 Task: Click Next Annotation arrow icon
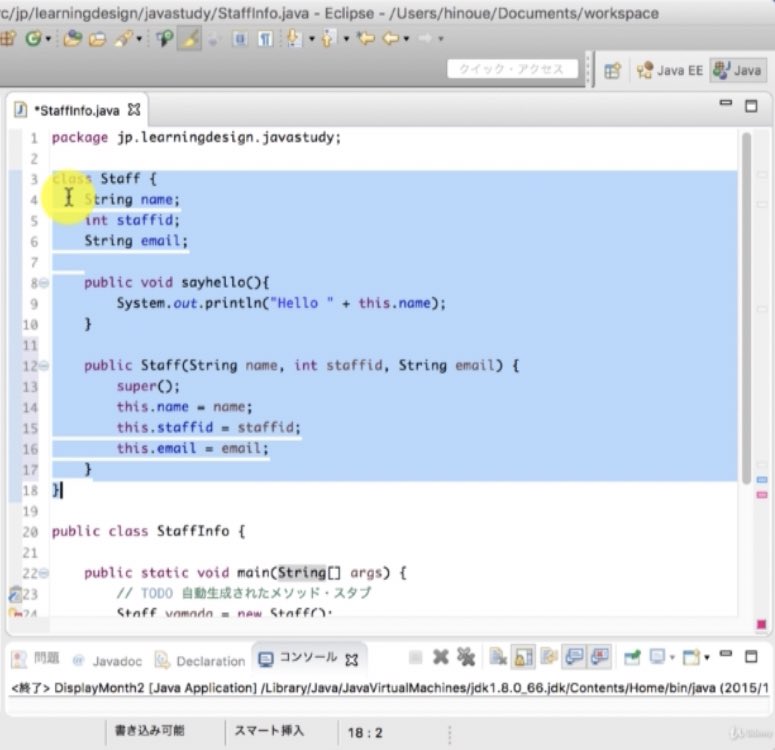(295, 39)
